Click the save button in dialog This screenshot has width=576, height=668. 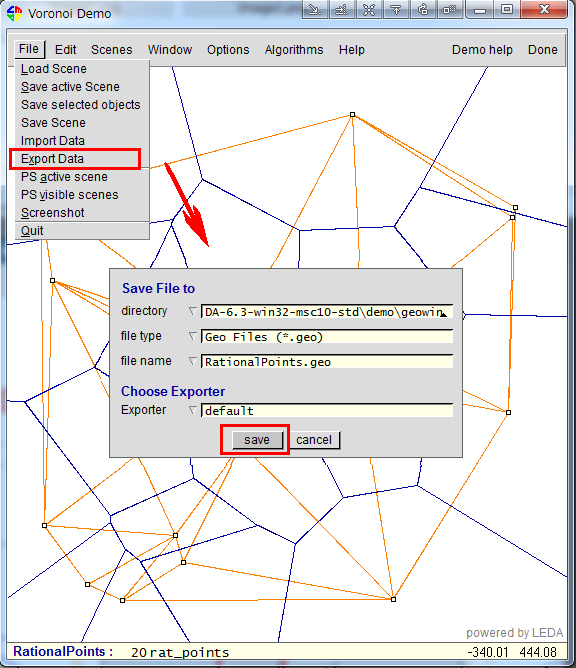(257, 440)
